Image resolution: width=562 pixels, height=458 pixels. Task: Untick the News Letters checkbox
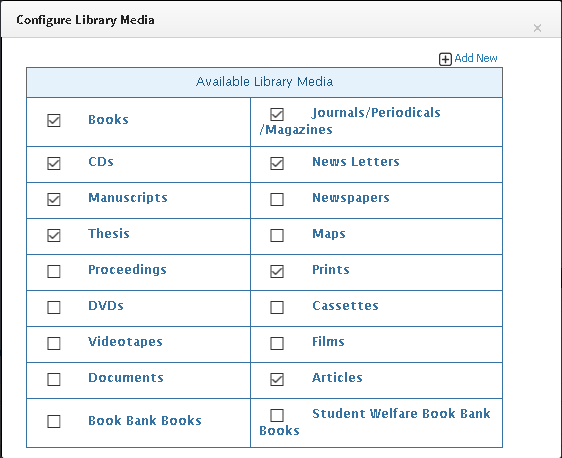[277, 163]
